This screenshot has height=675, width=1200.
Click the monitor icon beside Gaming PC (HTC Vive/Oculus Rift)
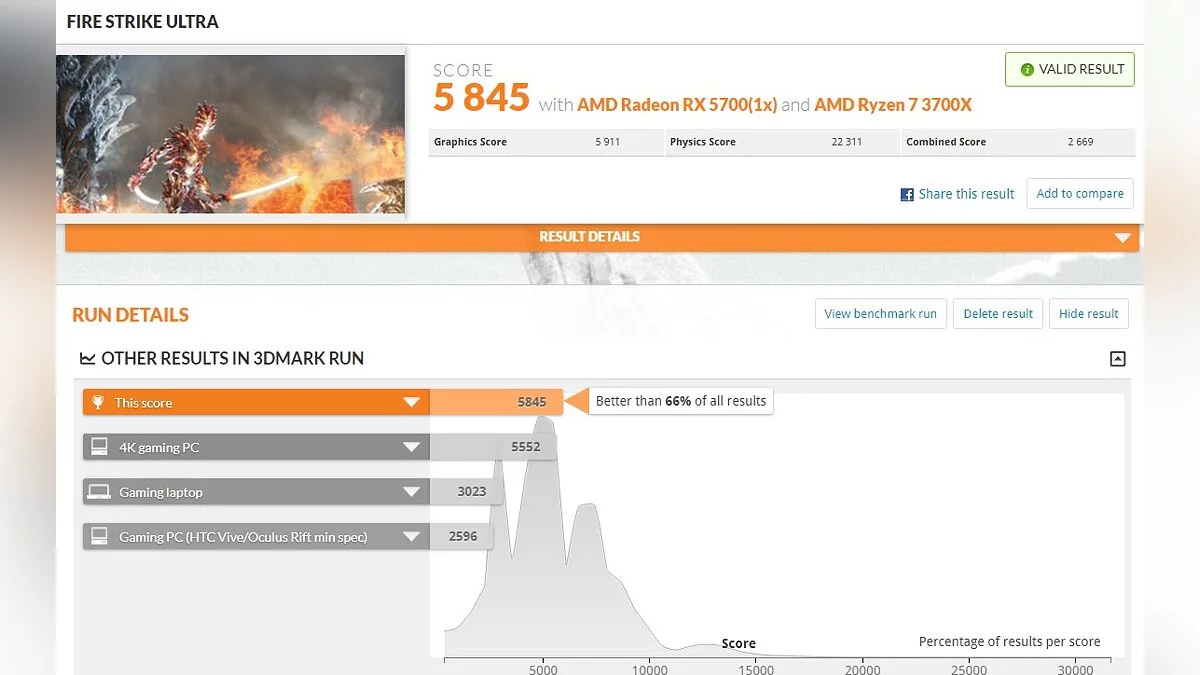coord(99,537)
